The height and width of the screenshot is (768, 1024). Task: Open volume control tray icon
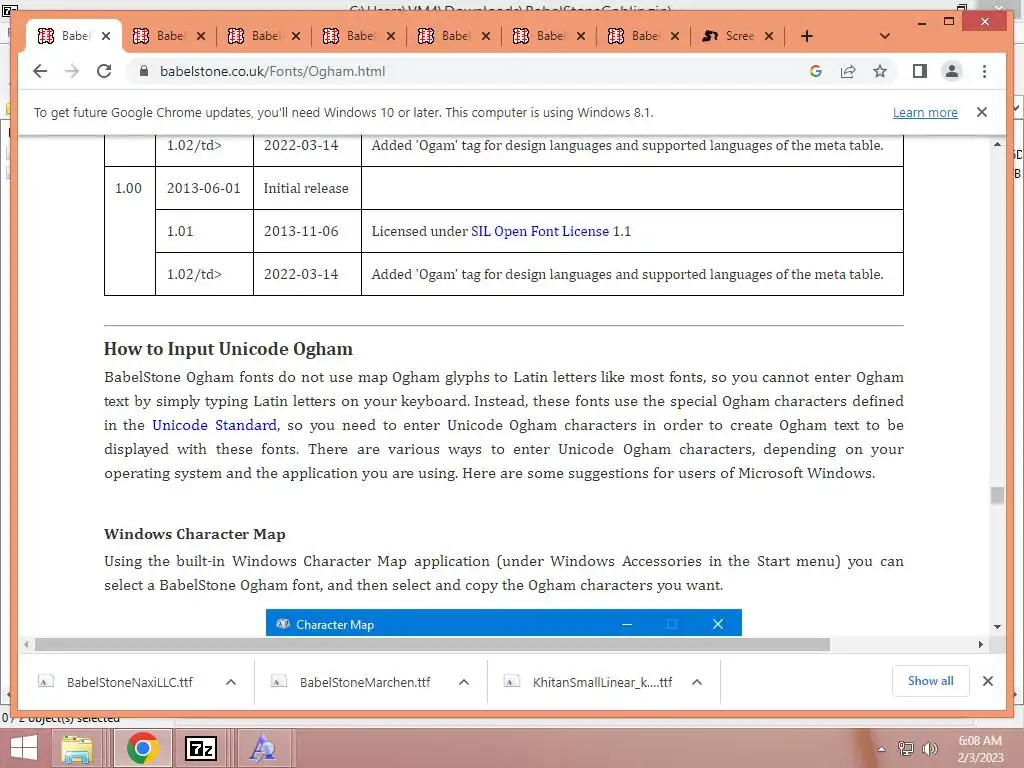click(929, 749)
